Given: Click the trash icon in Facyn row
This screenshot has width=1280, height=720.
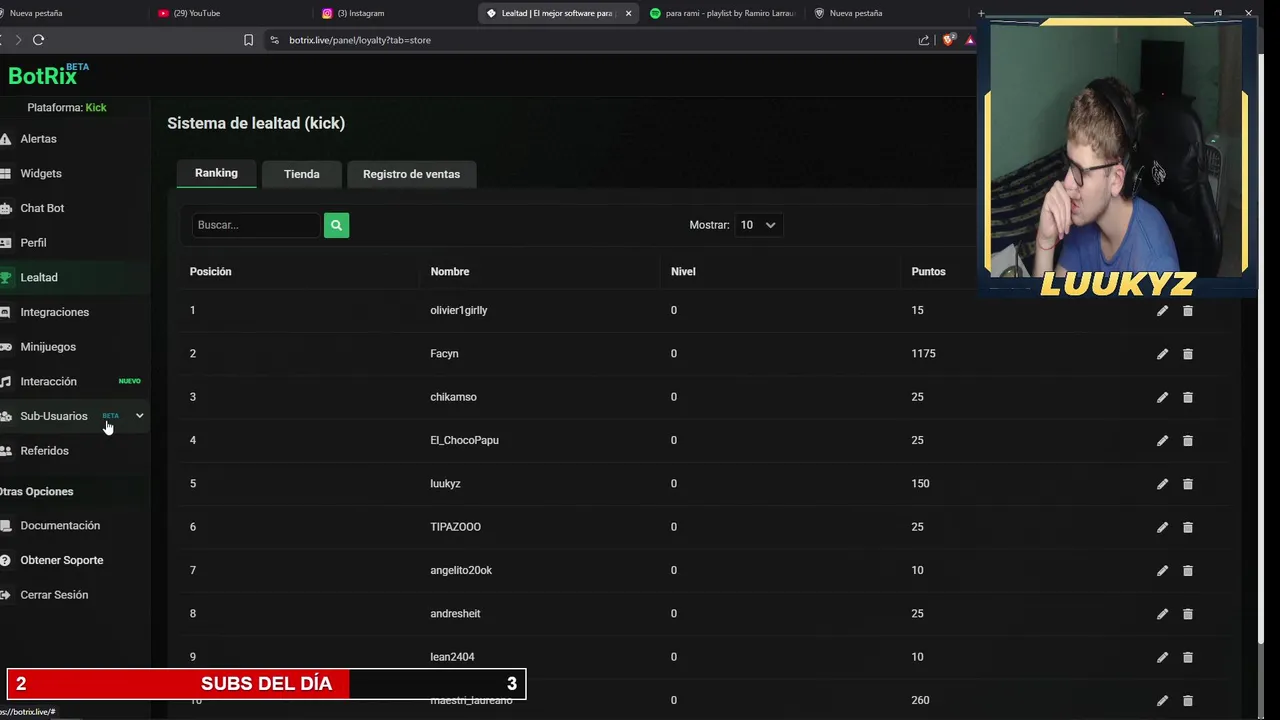Looking at the screenshot, I should 1188,354.
